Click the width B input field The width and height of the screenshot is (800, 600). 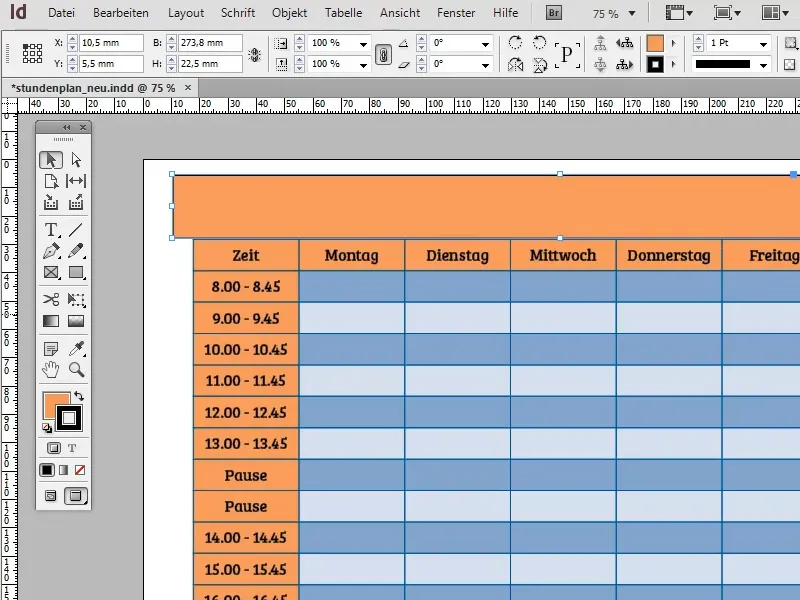click(x=210, y=43)
